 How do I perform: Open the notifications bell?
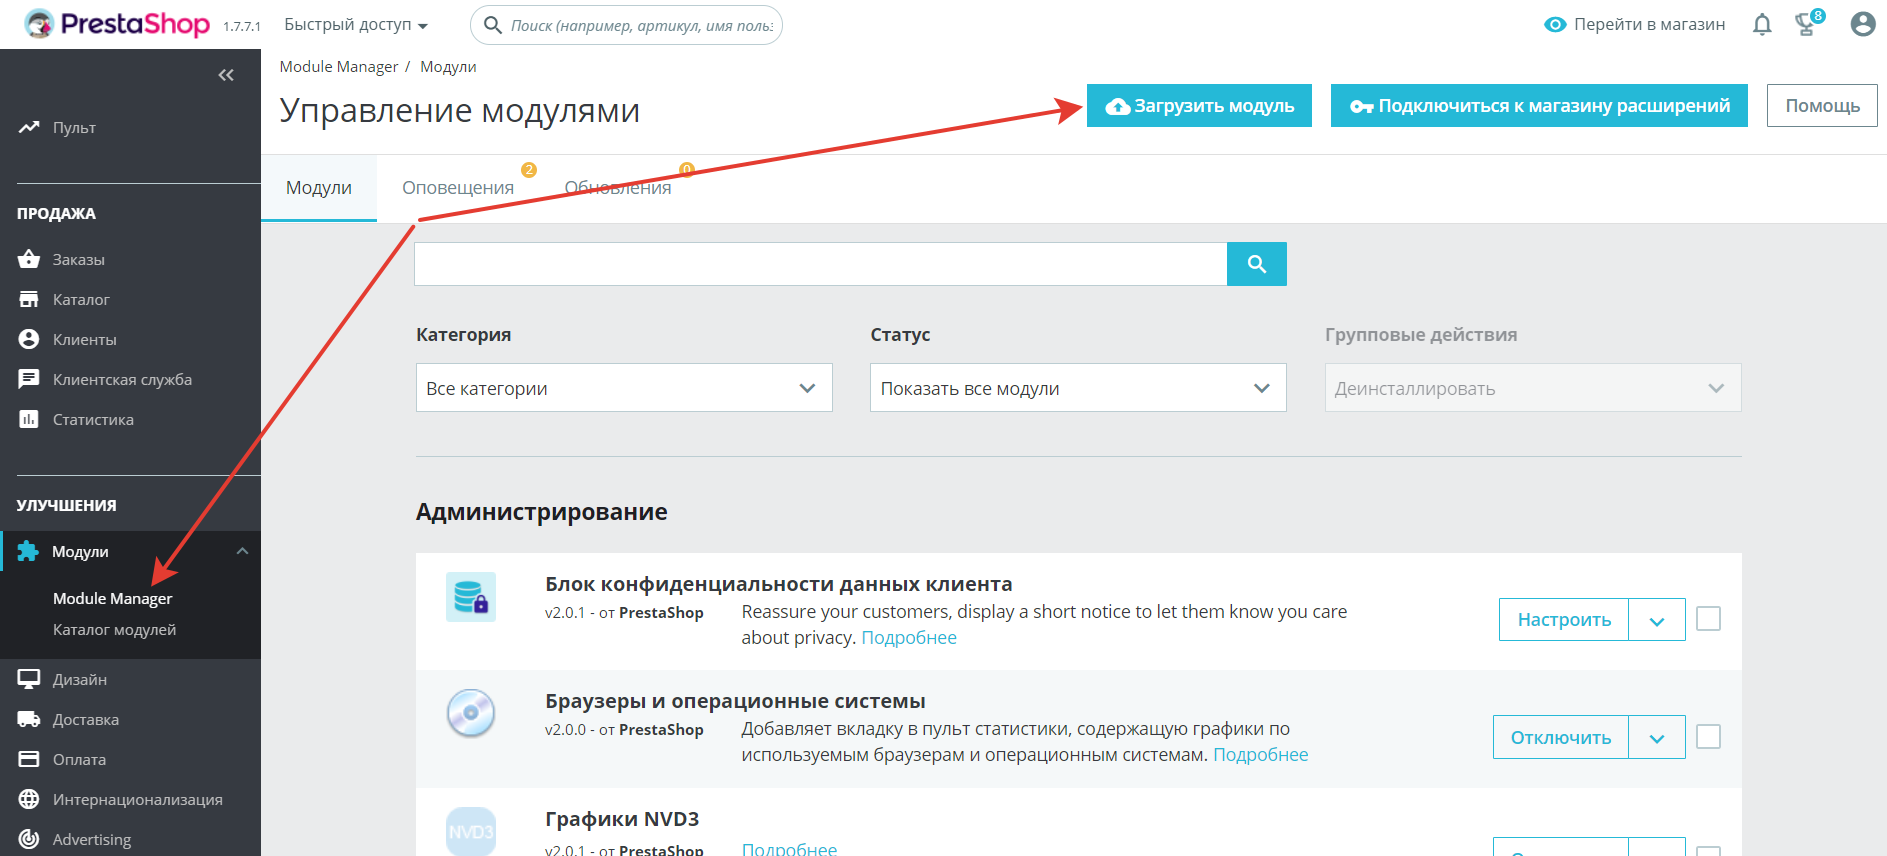pos(1762,25)
